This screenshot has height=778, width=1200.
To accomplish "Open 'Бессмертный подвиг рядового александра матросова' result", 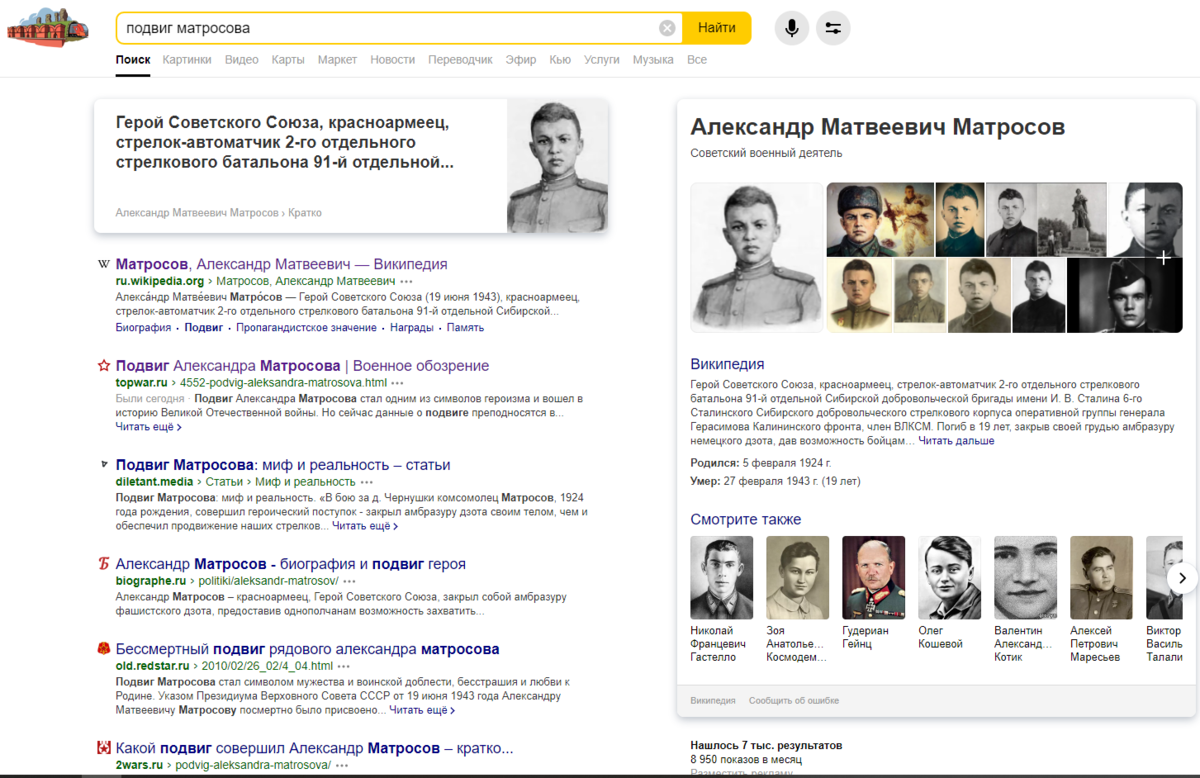I will pyautogui.click(x=308, y=648).
